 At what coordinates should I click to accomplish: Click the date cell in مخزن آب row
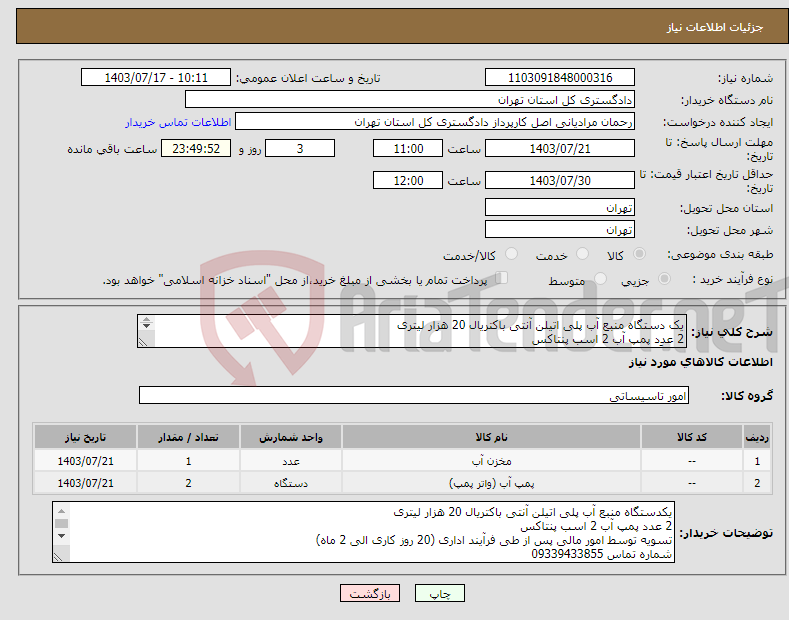[x=86, y=460]
